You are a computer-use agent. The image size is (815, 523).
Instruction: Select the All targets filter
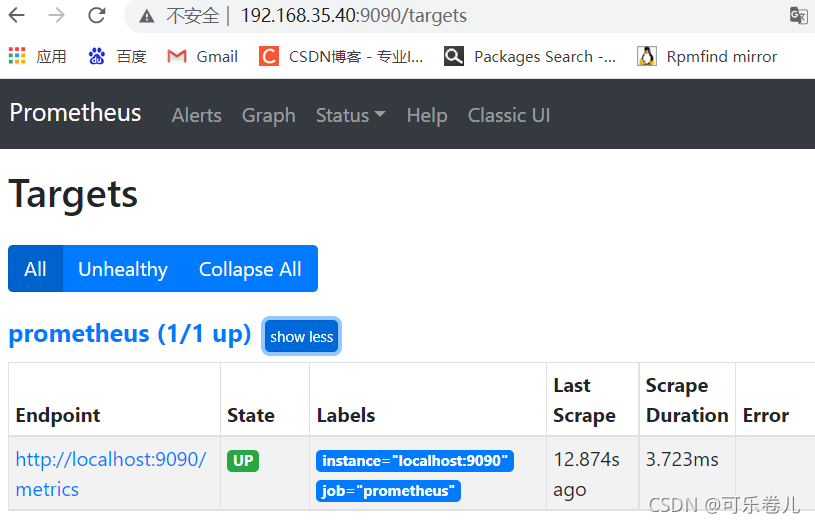pos(35,269)
